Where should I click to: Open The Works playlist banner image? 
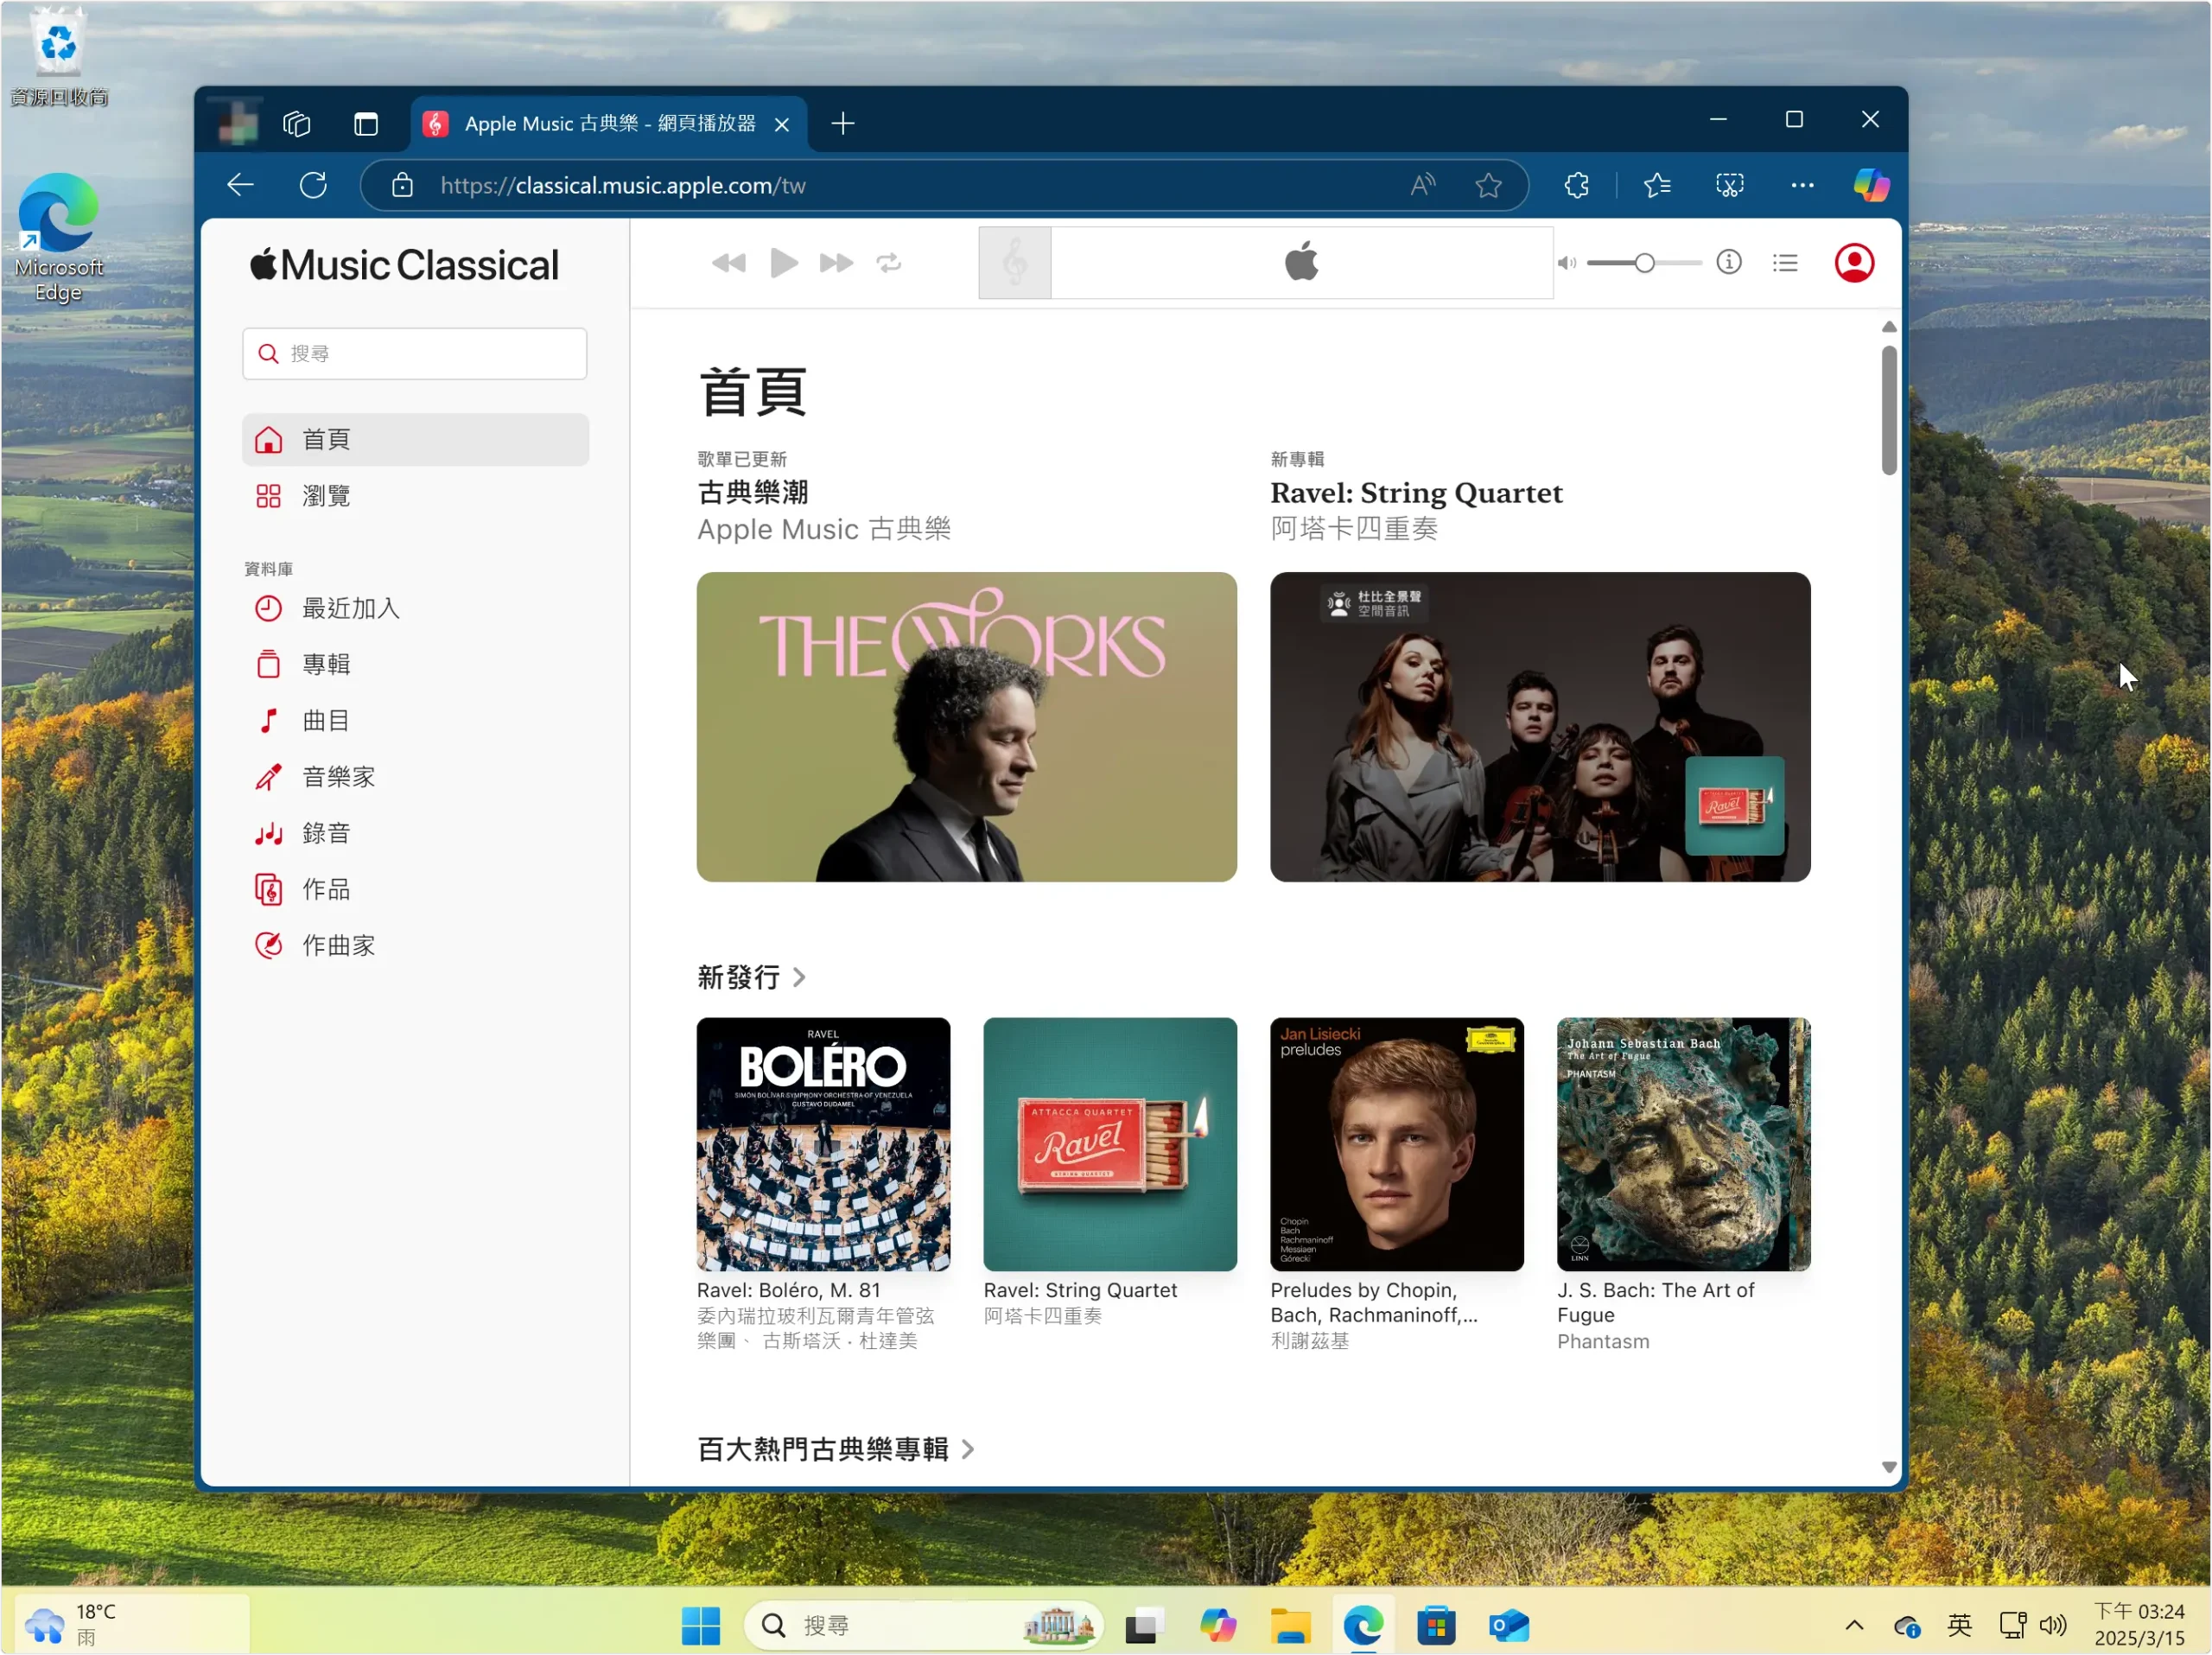click(966, 727)
